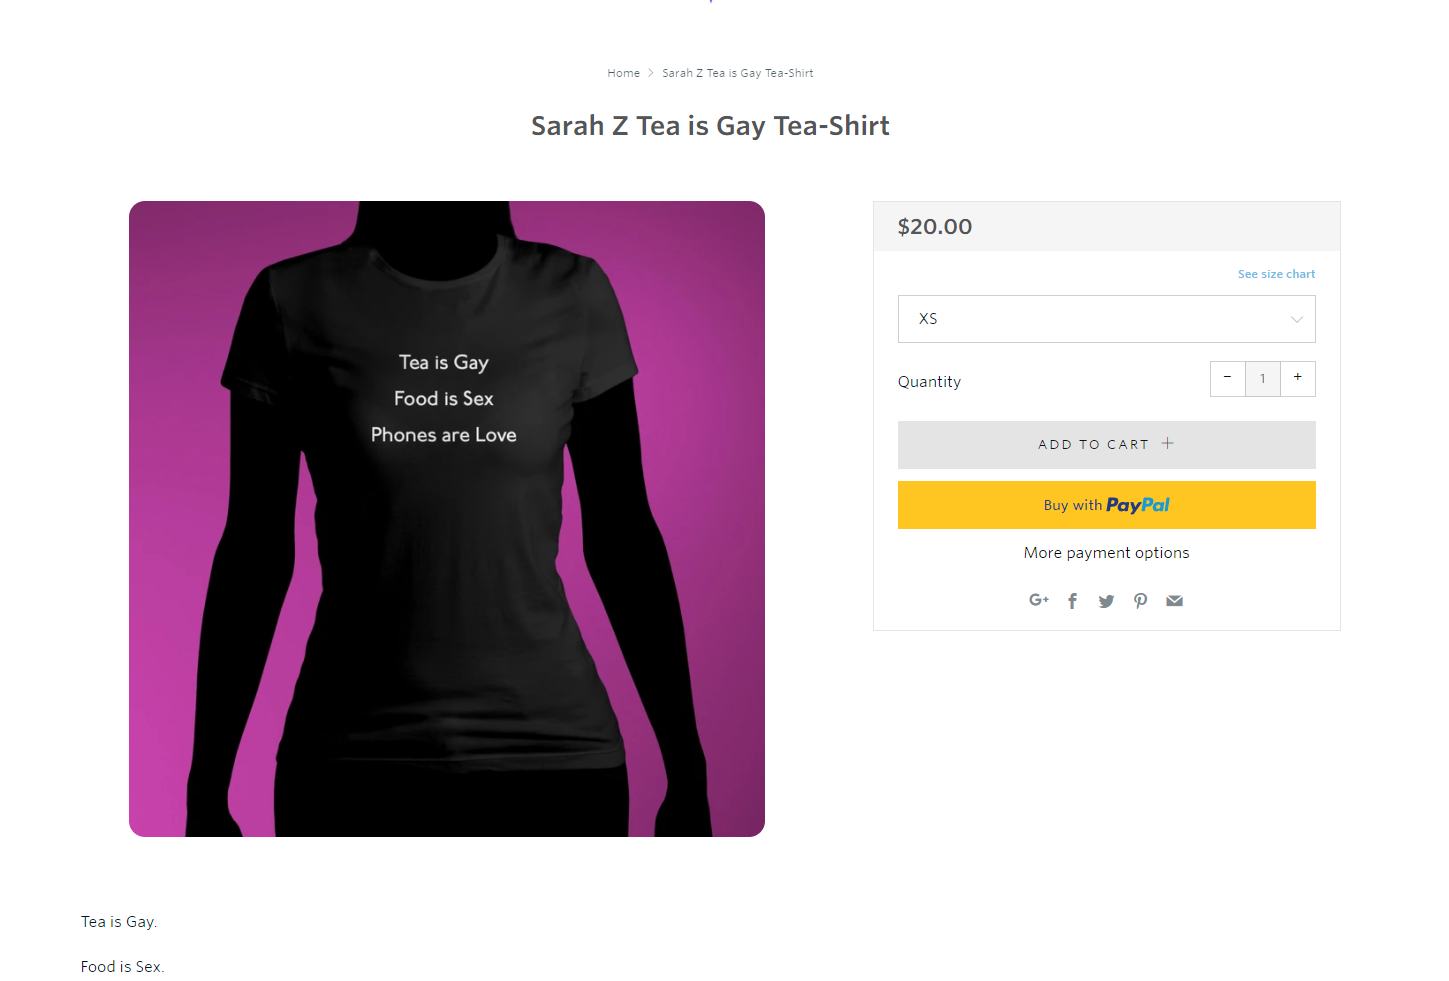Screen dimensions: 1449x981
Task: Open See size chart link
Action: click(1277, 274)
